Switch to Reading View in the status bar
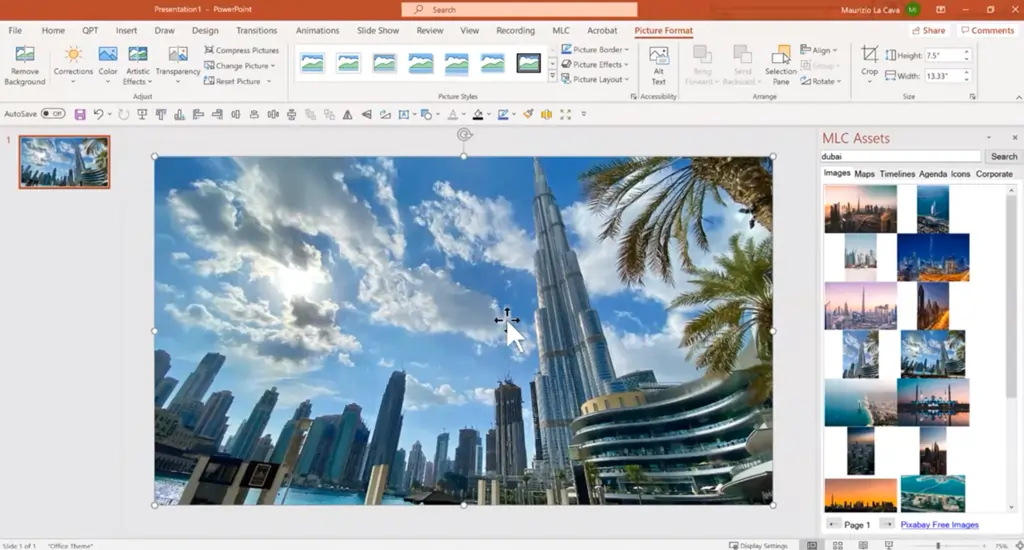The image size is (1024, 550). click(863, 545)
